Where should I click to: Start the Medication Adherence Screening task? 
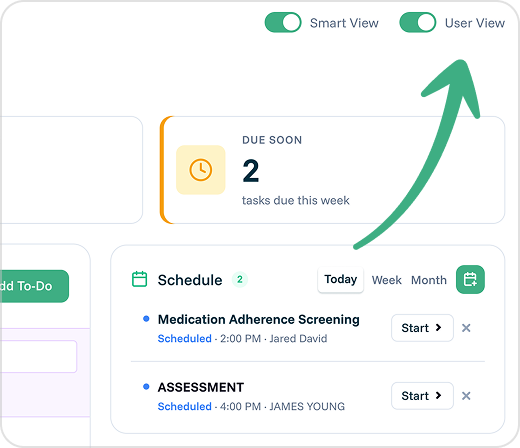pyautogui.click(x=422, y=328)
